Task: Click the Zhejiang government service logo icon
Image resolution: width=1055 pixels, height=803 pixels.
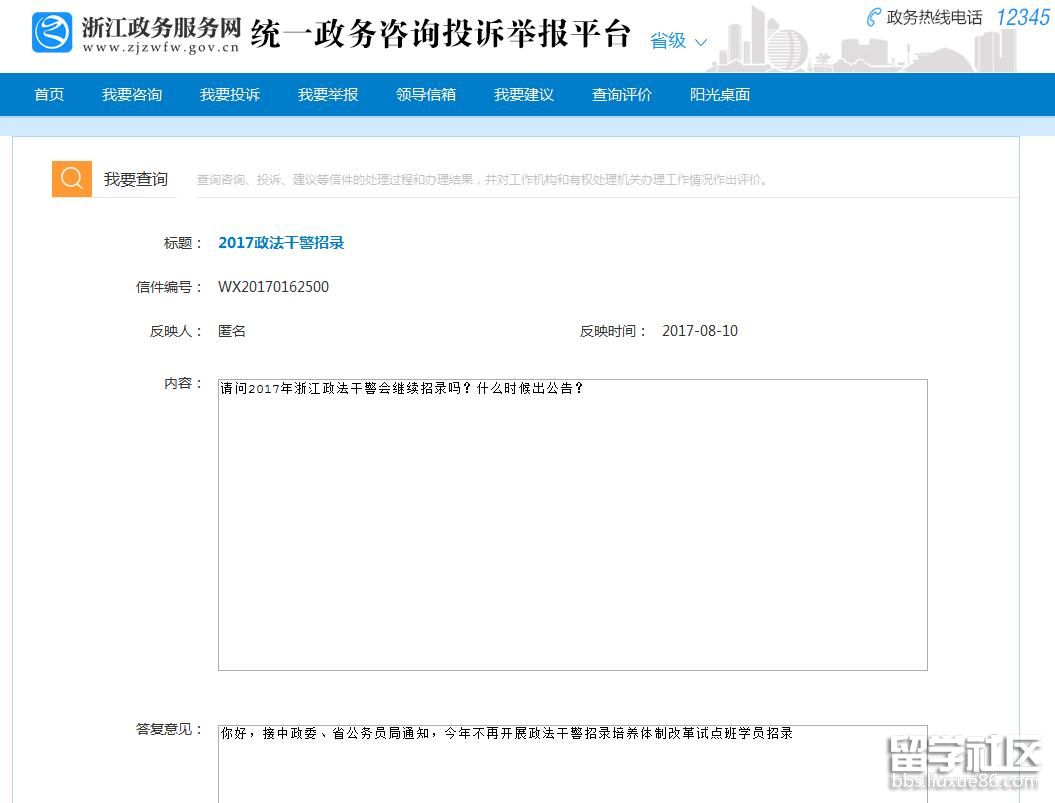Action: click(x=52, y=33)
